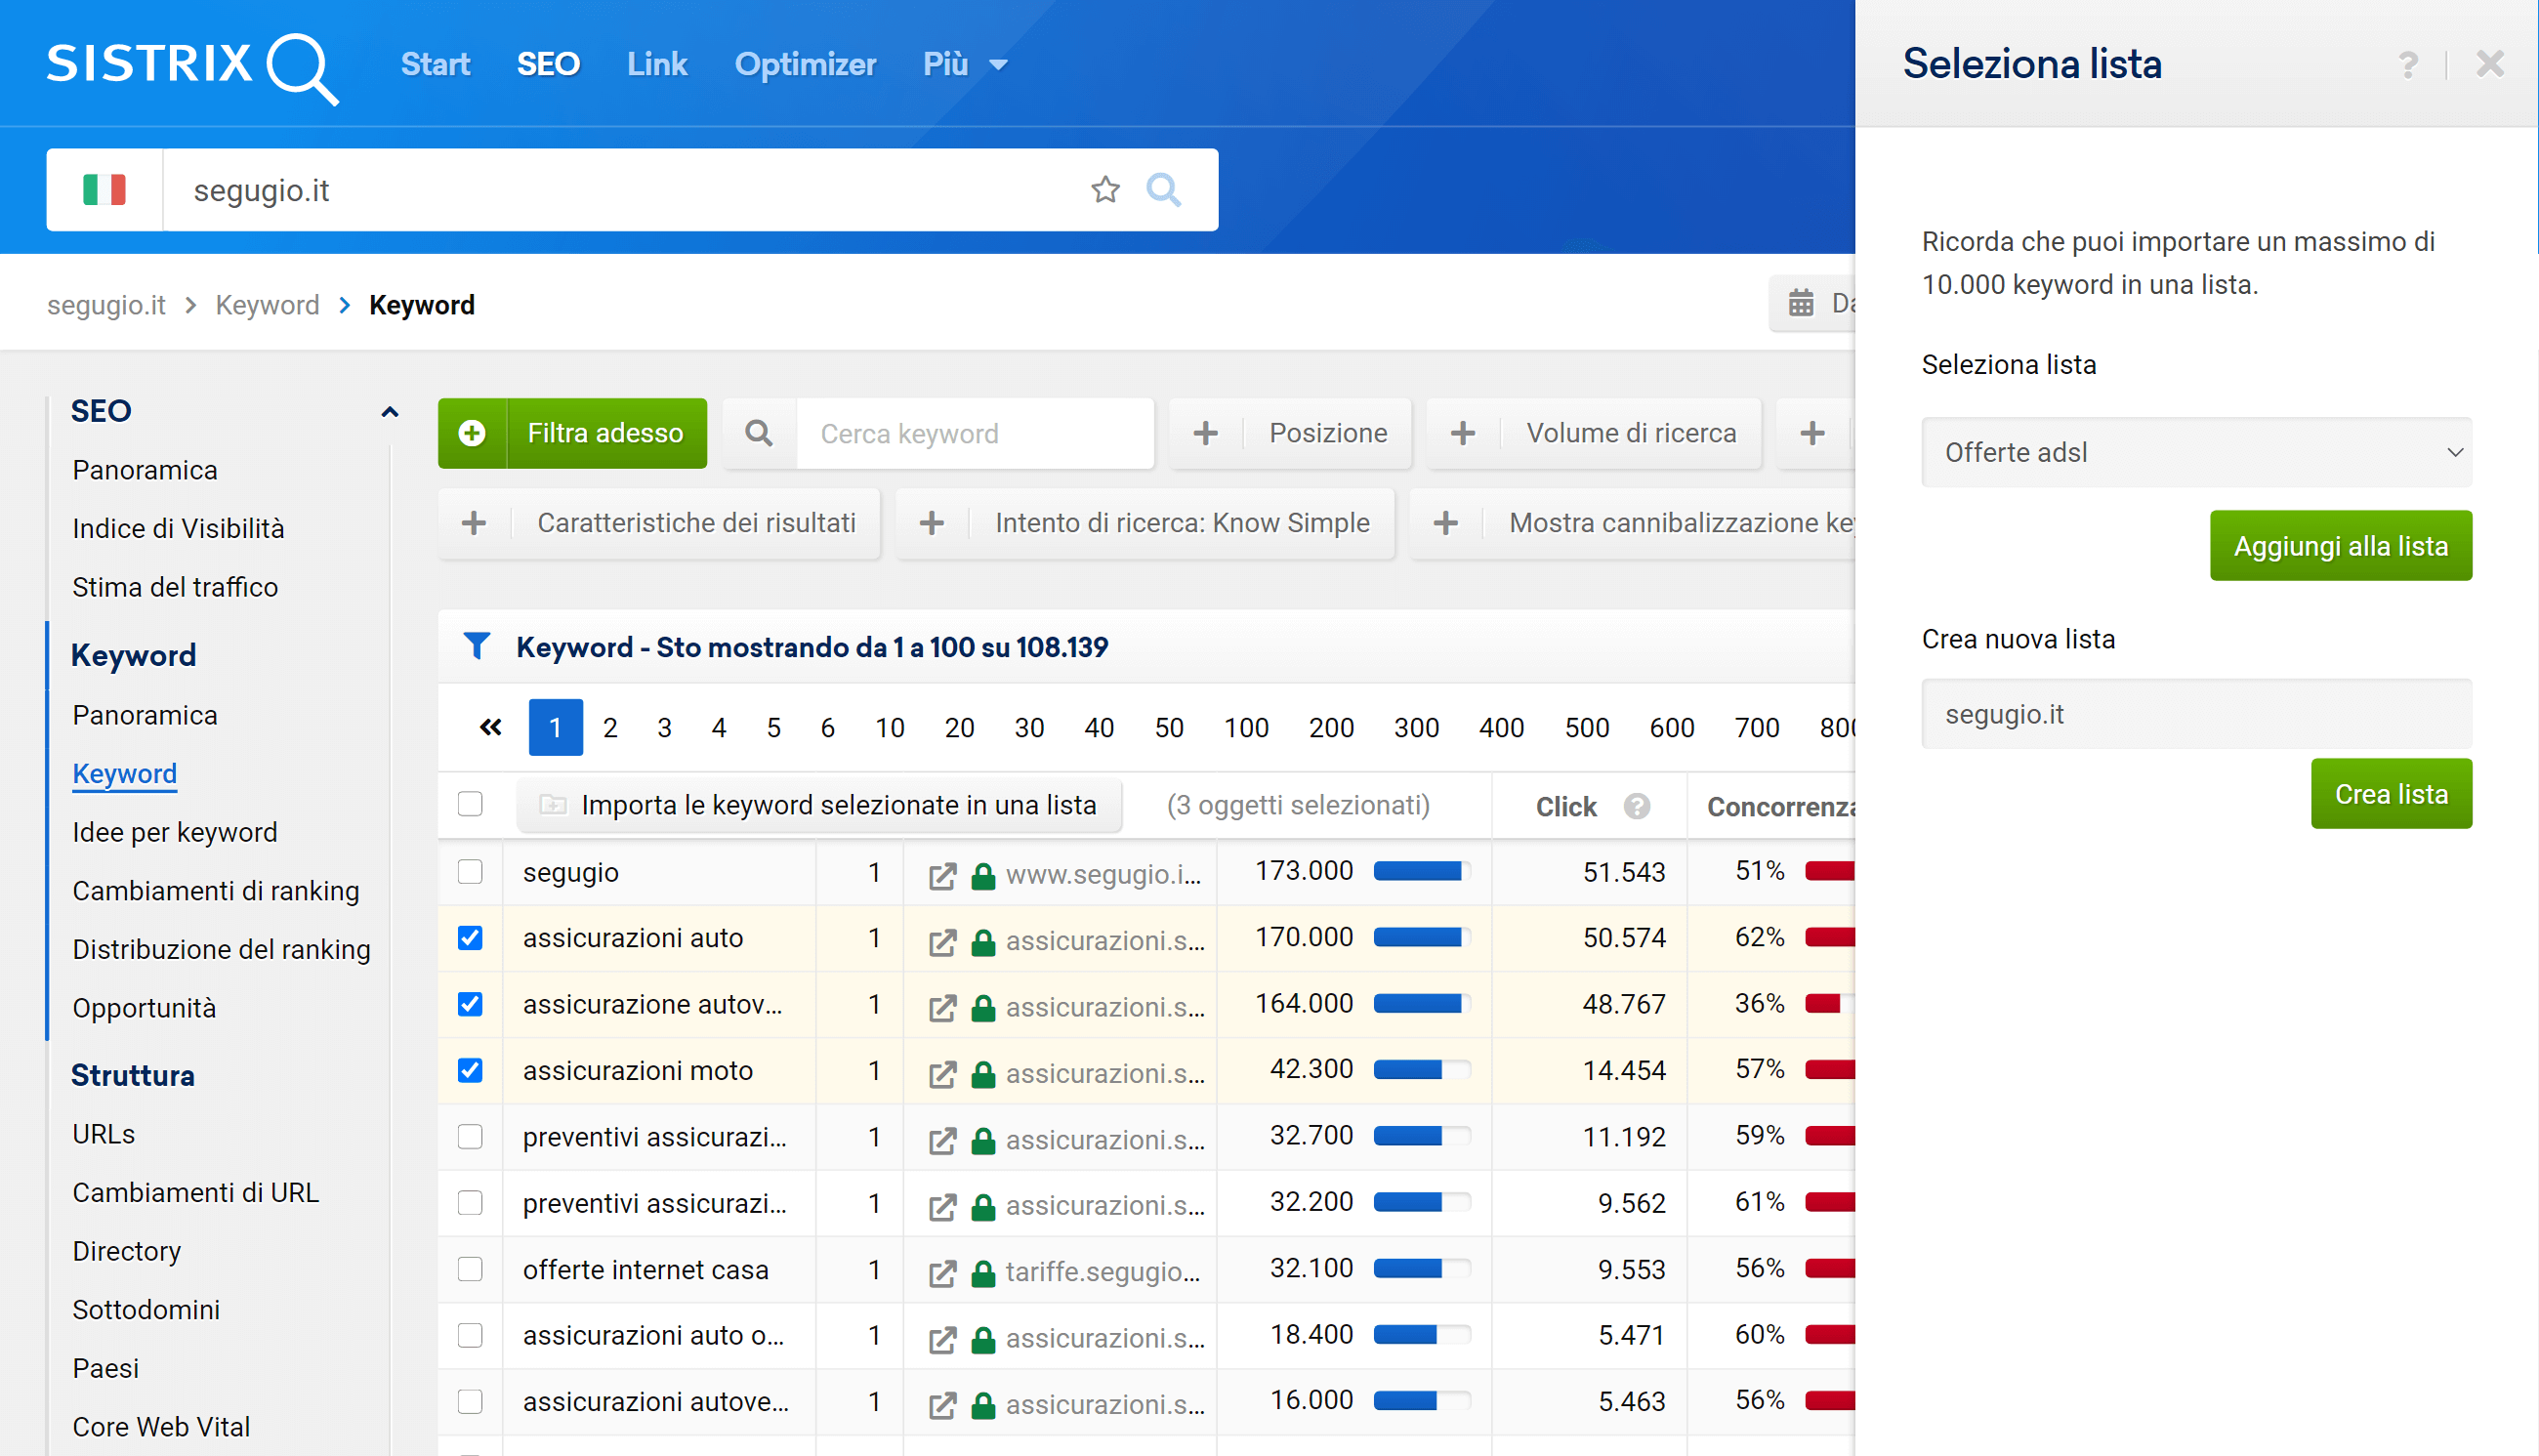
Task: Click the green plus icon on Filtra adesso
Action: (x=472, y=433)
